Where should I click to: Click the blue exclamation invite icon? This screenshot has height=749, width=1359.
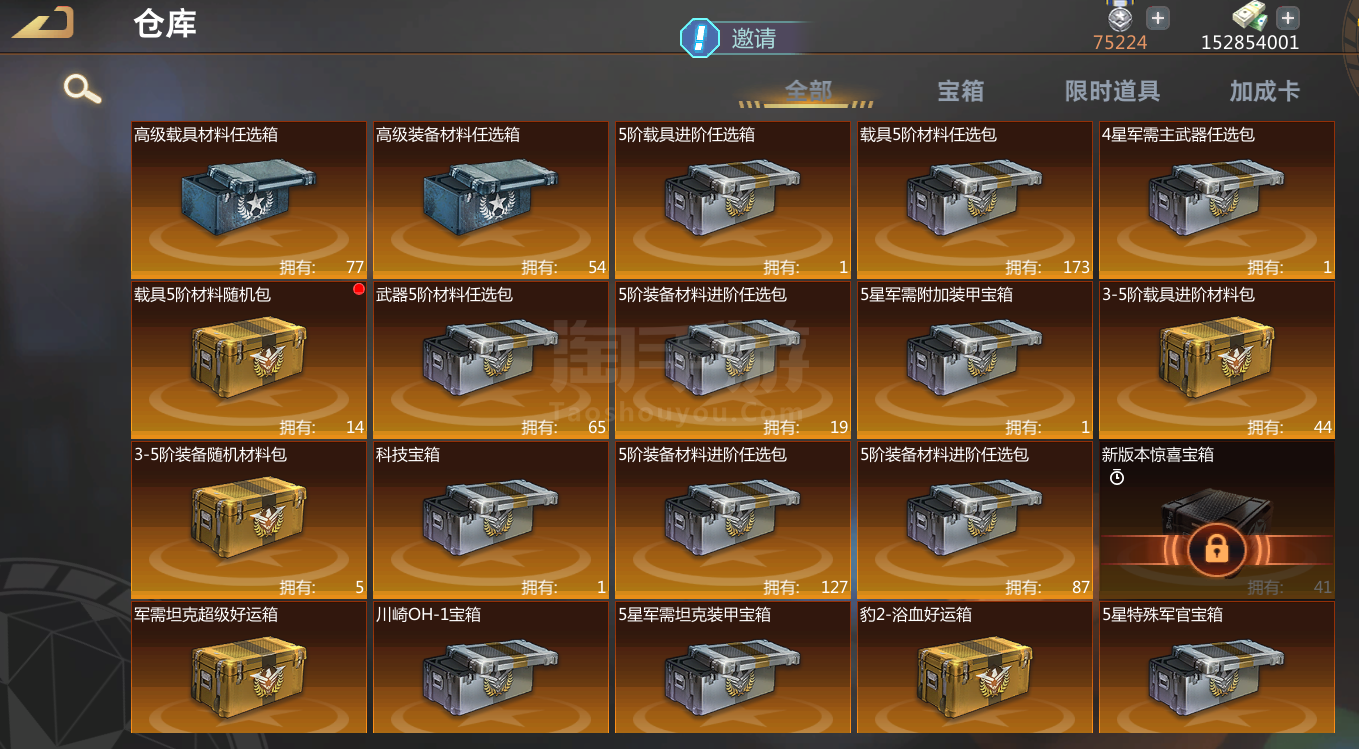(x=700, y=39)
